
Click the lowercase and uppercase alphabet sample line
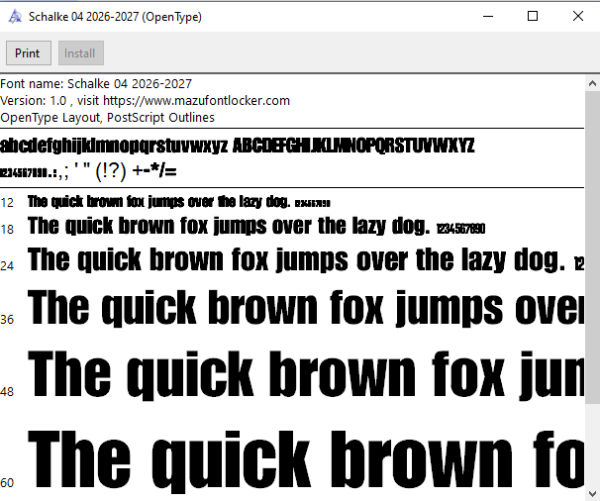[237, 146]
